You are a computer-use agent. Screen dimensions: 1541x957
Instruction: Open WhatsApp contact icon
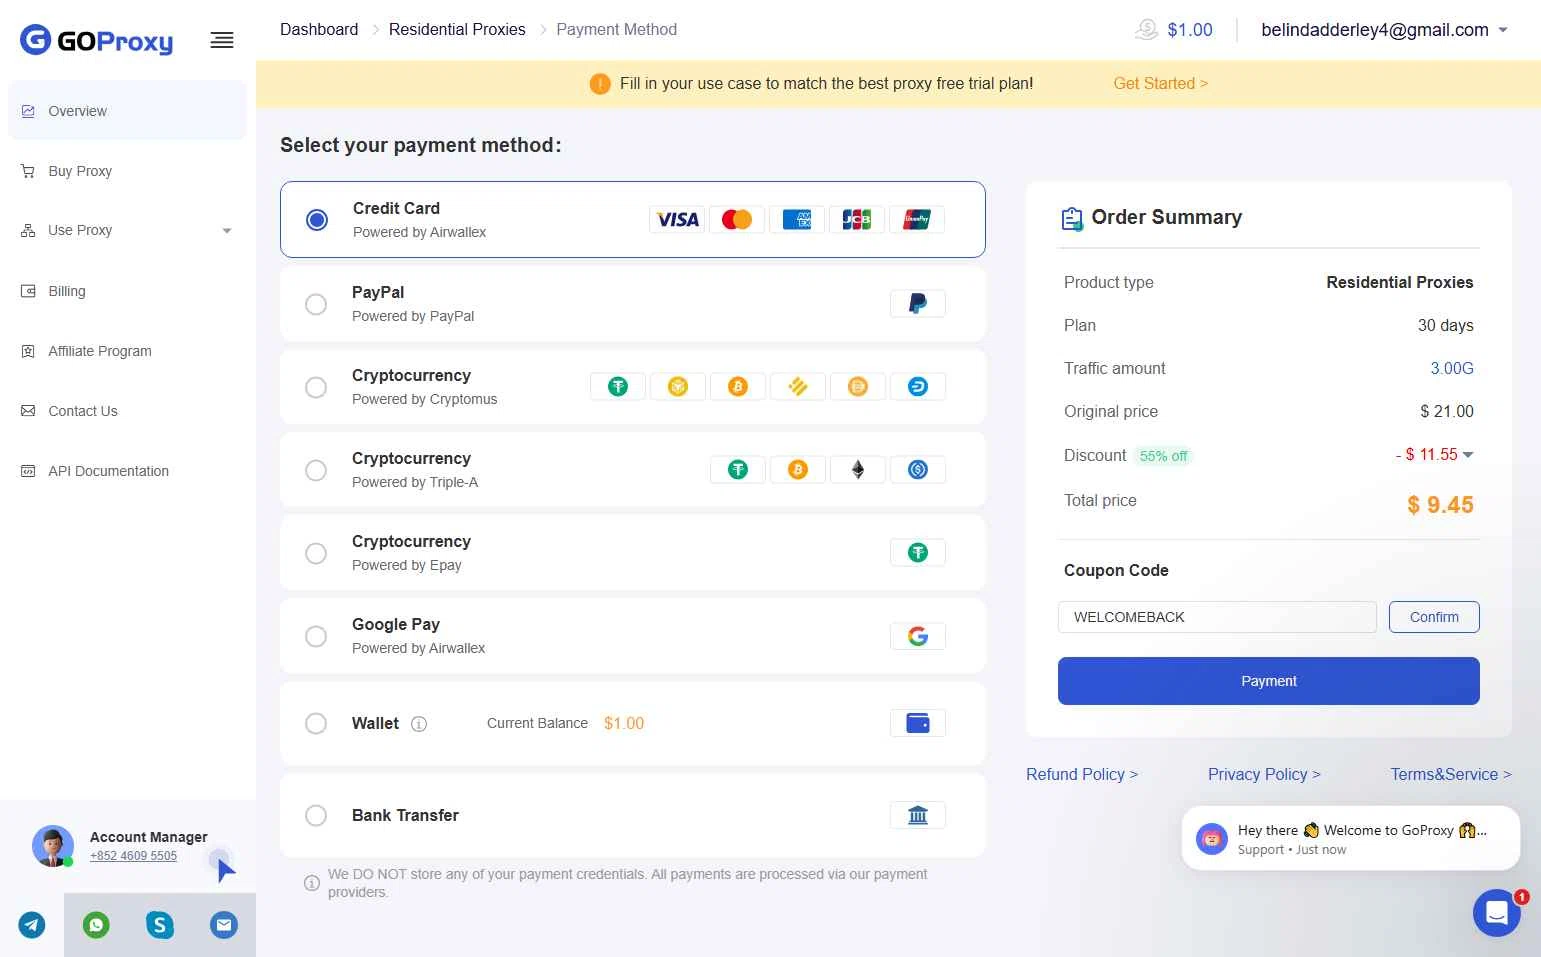point(96,925)
